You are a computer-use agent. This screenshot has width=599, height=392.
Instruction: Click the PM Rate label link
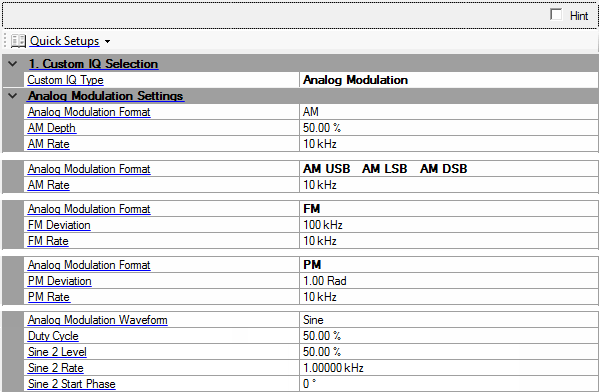coord(49,297)
